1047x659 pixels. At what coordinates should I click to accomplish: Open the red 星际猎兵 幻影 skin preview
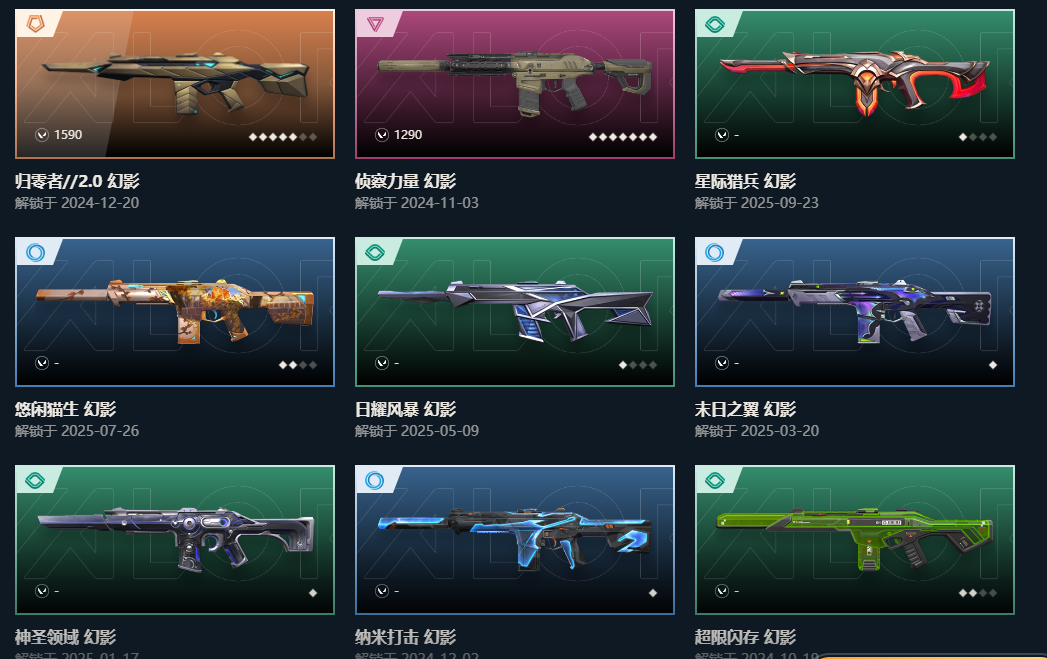[855, 79]
